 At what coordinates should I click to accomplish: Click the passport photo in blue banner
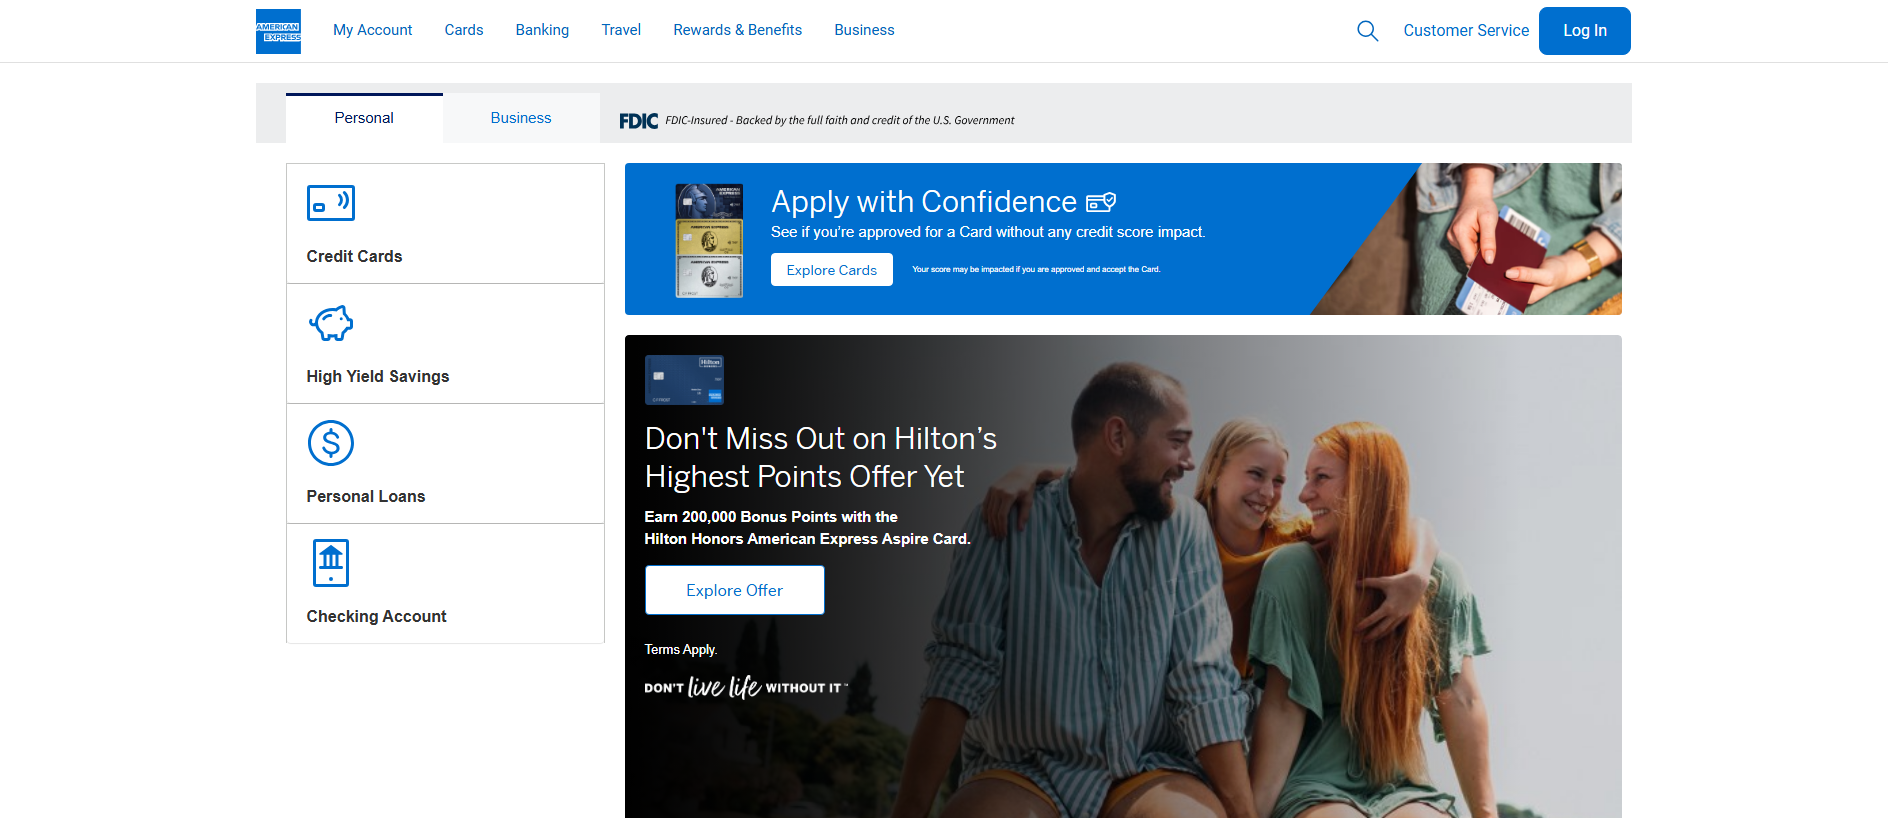point(1468,239)
